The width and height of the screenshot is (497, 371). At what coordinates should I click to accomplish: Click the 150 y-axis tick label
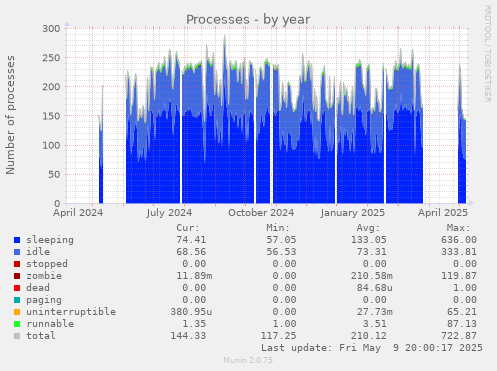coord(51,116)
